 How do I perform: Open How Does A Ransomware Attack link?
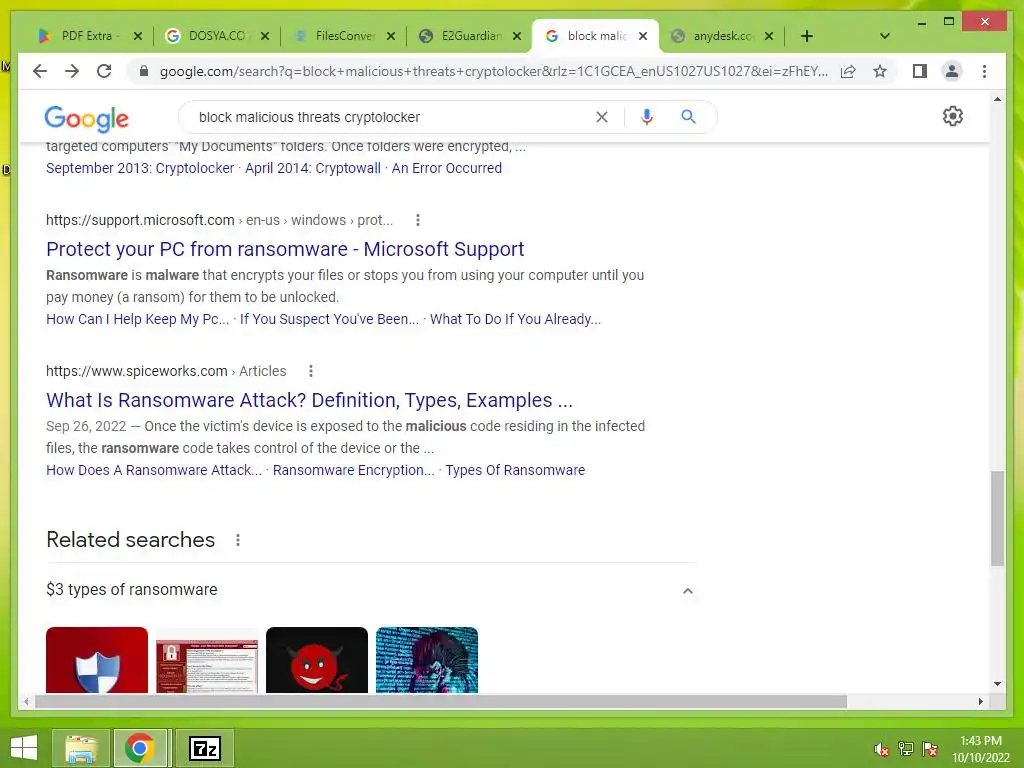(x=153, y=470)
